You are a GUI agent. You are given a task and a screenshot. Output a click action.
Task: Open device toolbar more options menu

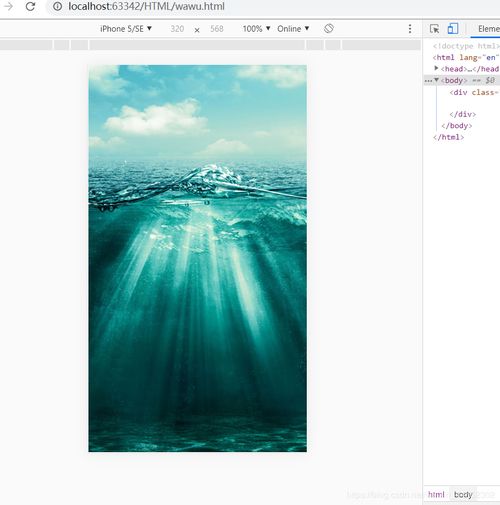(x=410, y=29)
